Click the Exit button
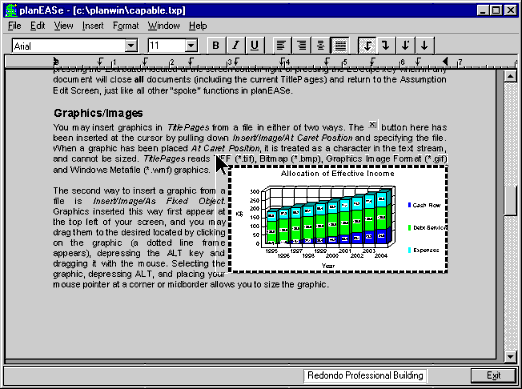Screen dimensions: 522x389 click(493, 376)
